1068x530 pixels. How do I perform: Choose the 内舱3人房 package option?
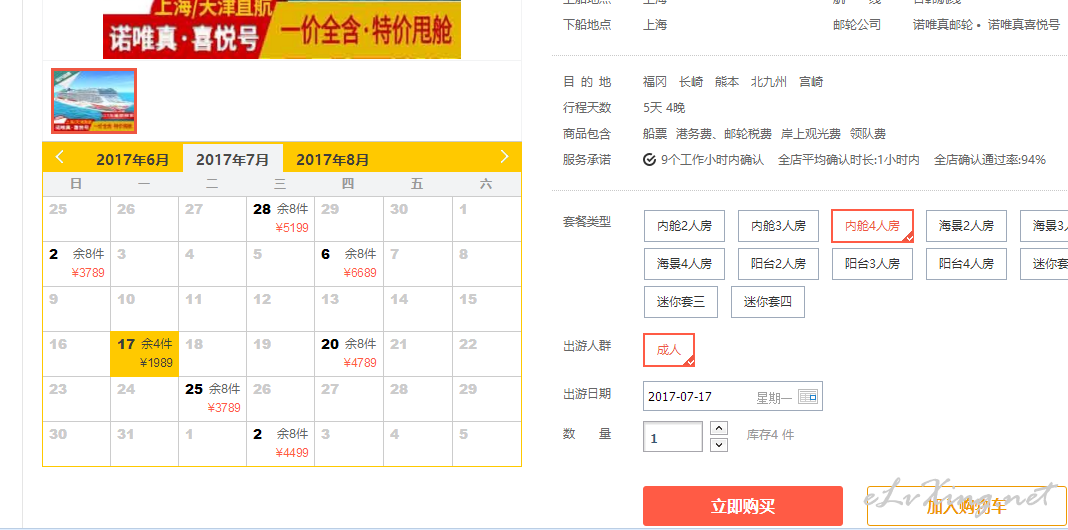tap(779, 226)
